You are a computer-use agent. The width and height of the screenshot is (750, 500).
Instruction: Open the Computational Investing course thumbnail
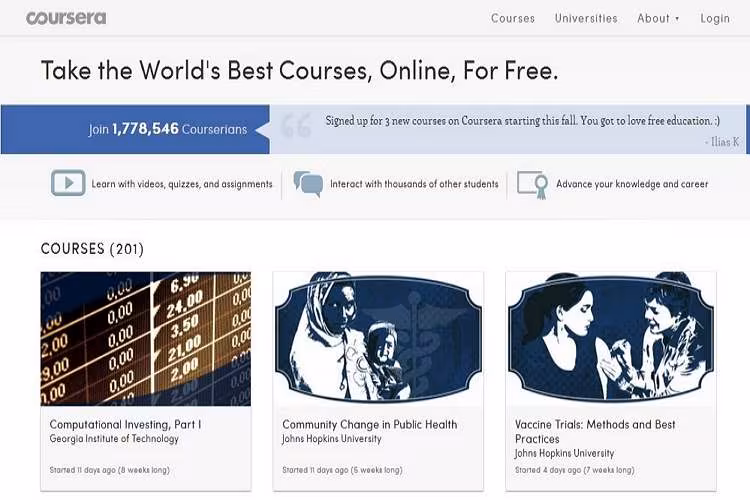[145, 339]
